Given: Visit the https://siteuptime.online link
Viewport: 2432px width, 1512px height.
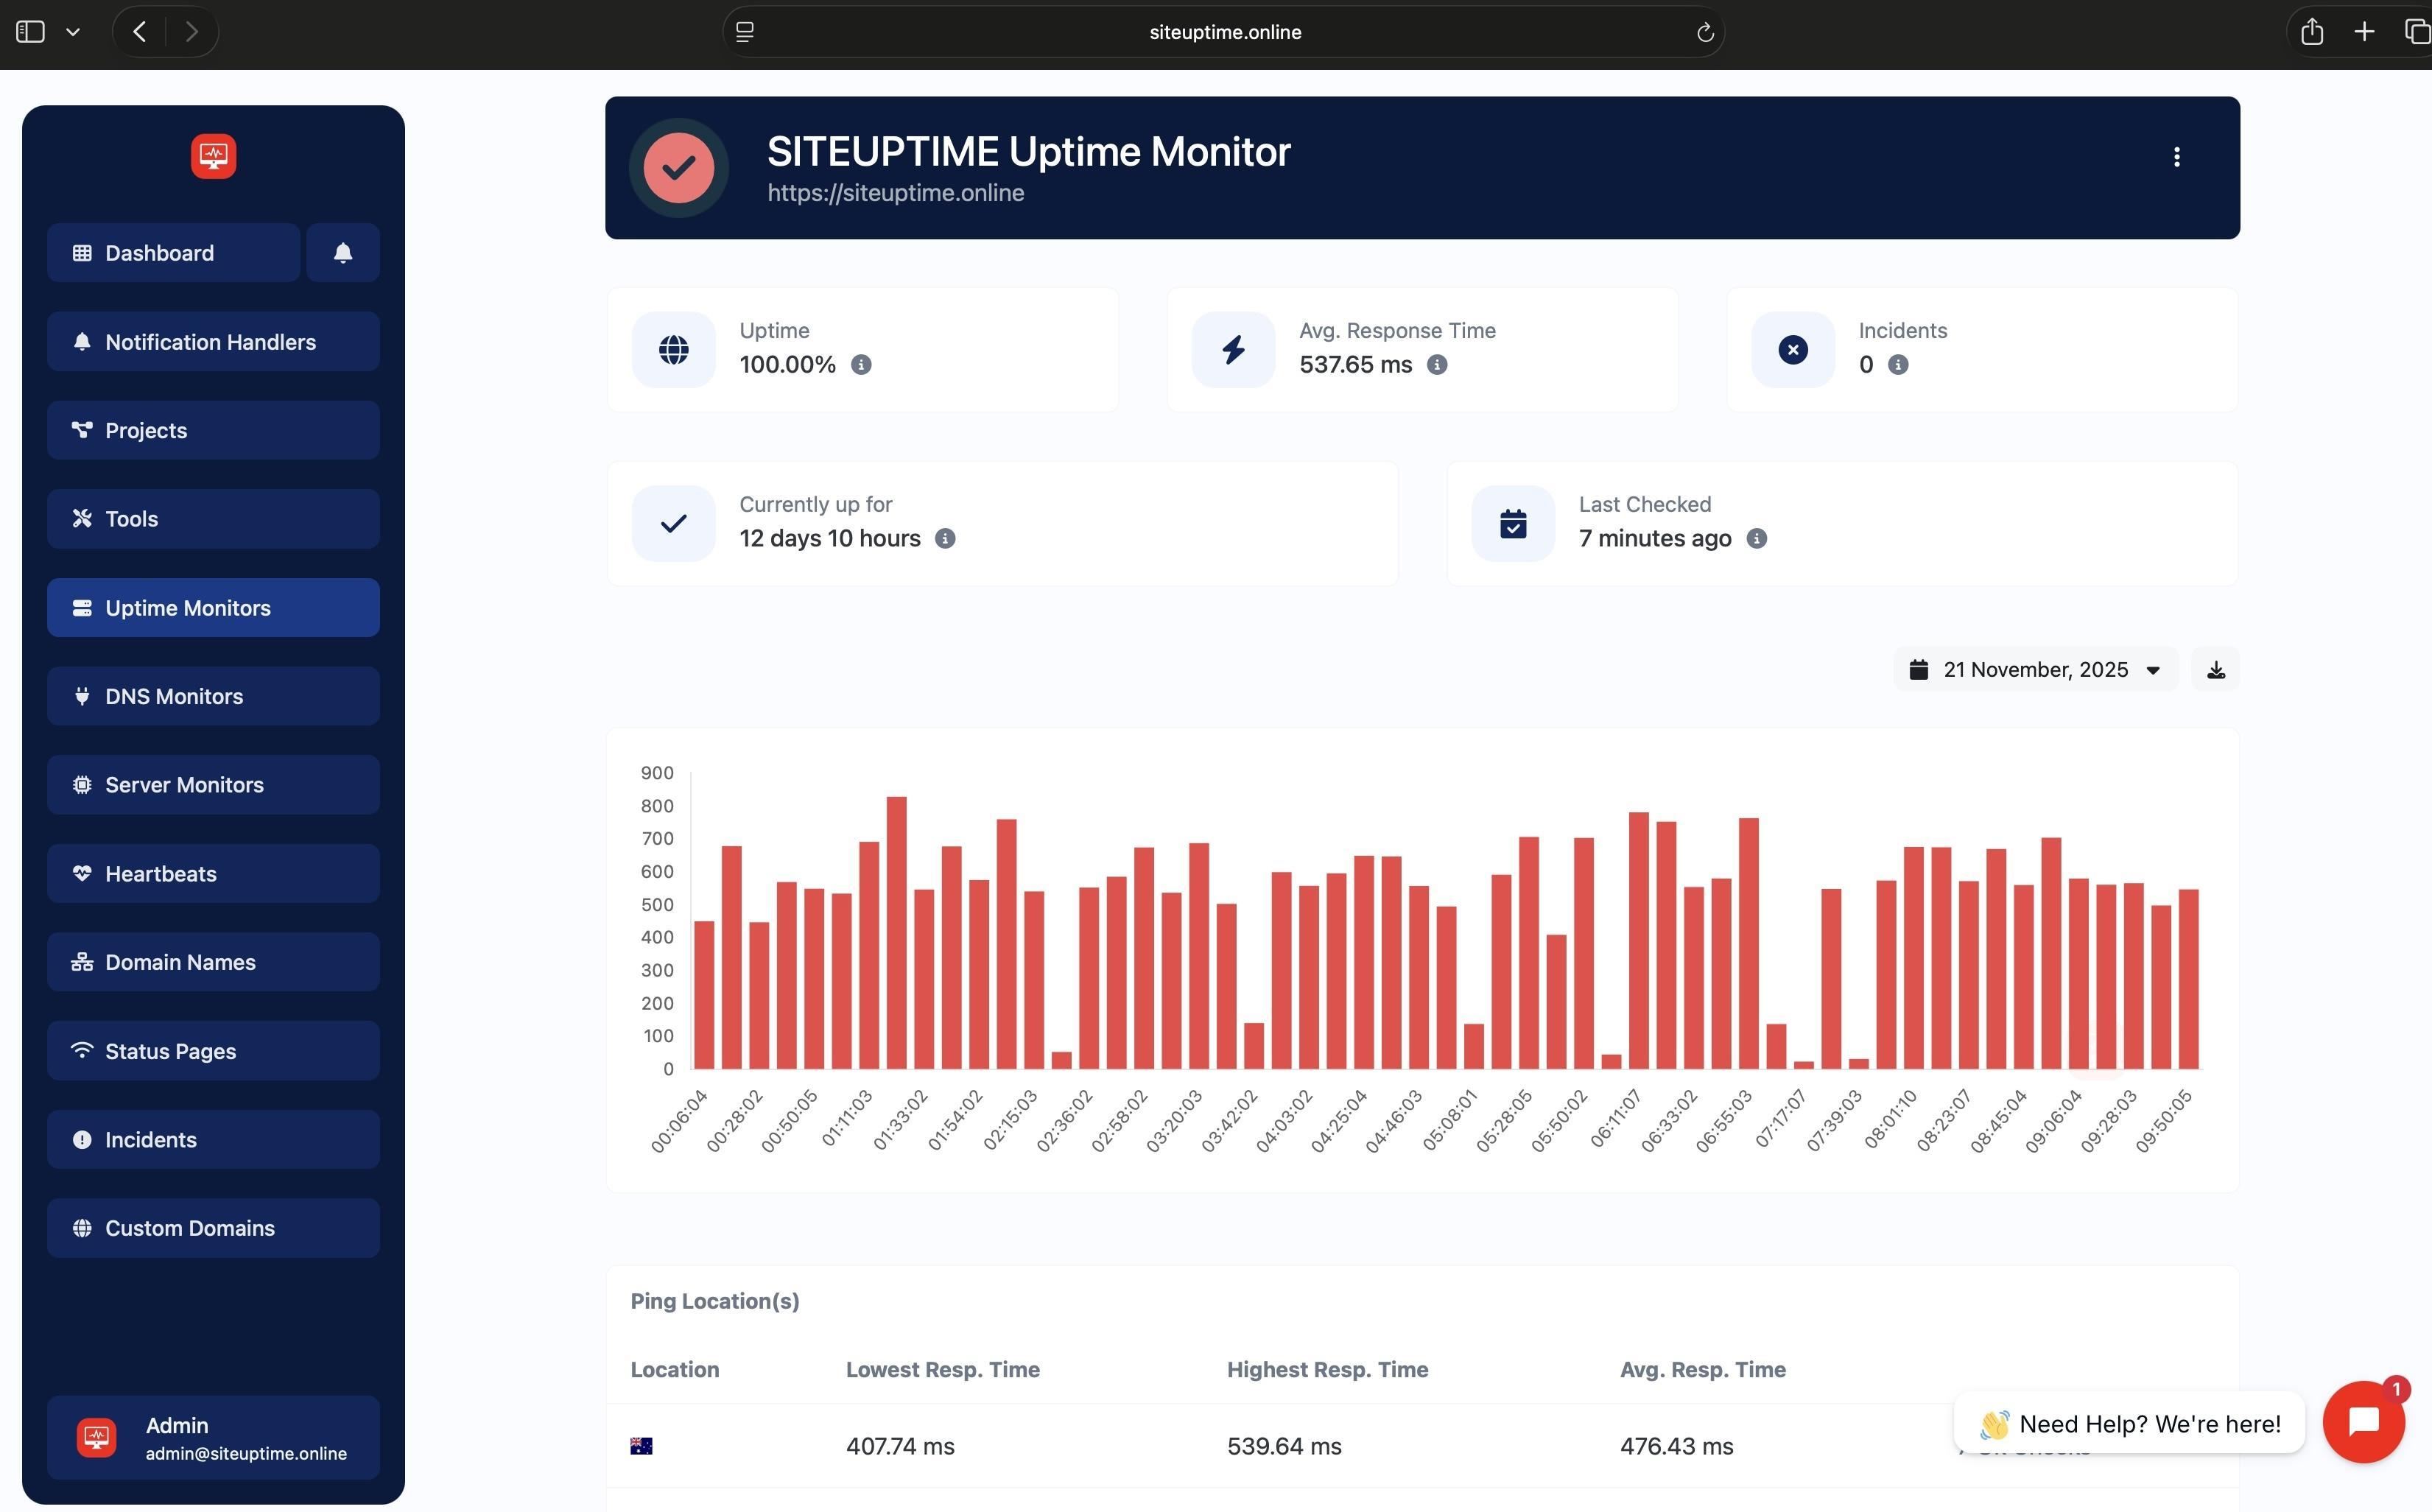Looking at the screenshot, I should [x=895, y=193].
